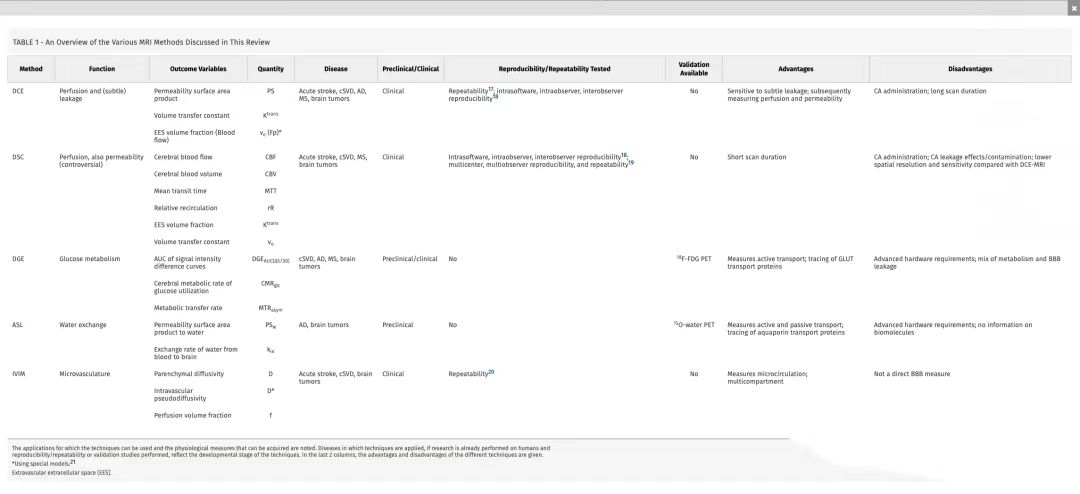Follow citation 19 after multicenter repeatability text
The image size is (1080, 494).
(631, 162)
